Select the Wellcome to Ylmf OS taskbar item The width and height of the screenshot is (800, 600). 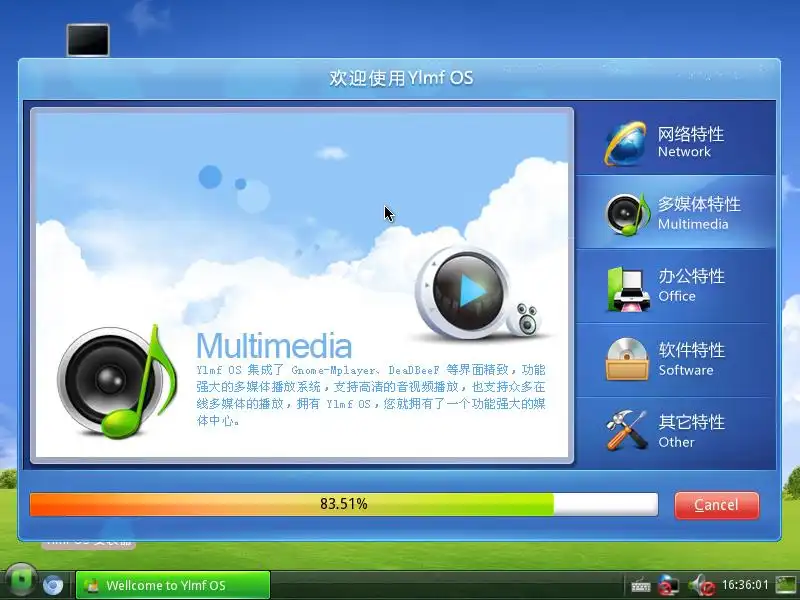click(x=172, y=585)
